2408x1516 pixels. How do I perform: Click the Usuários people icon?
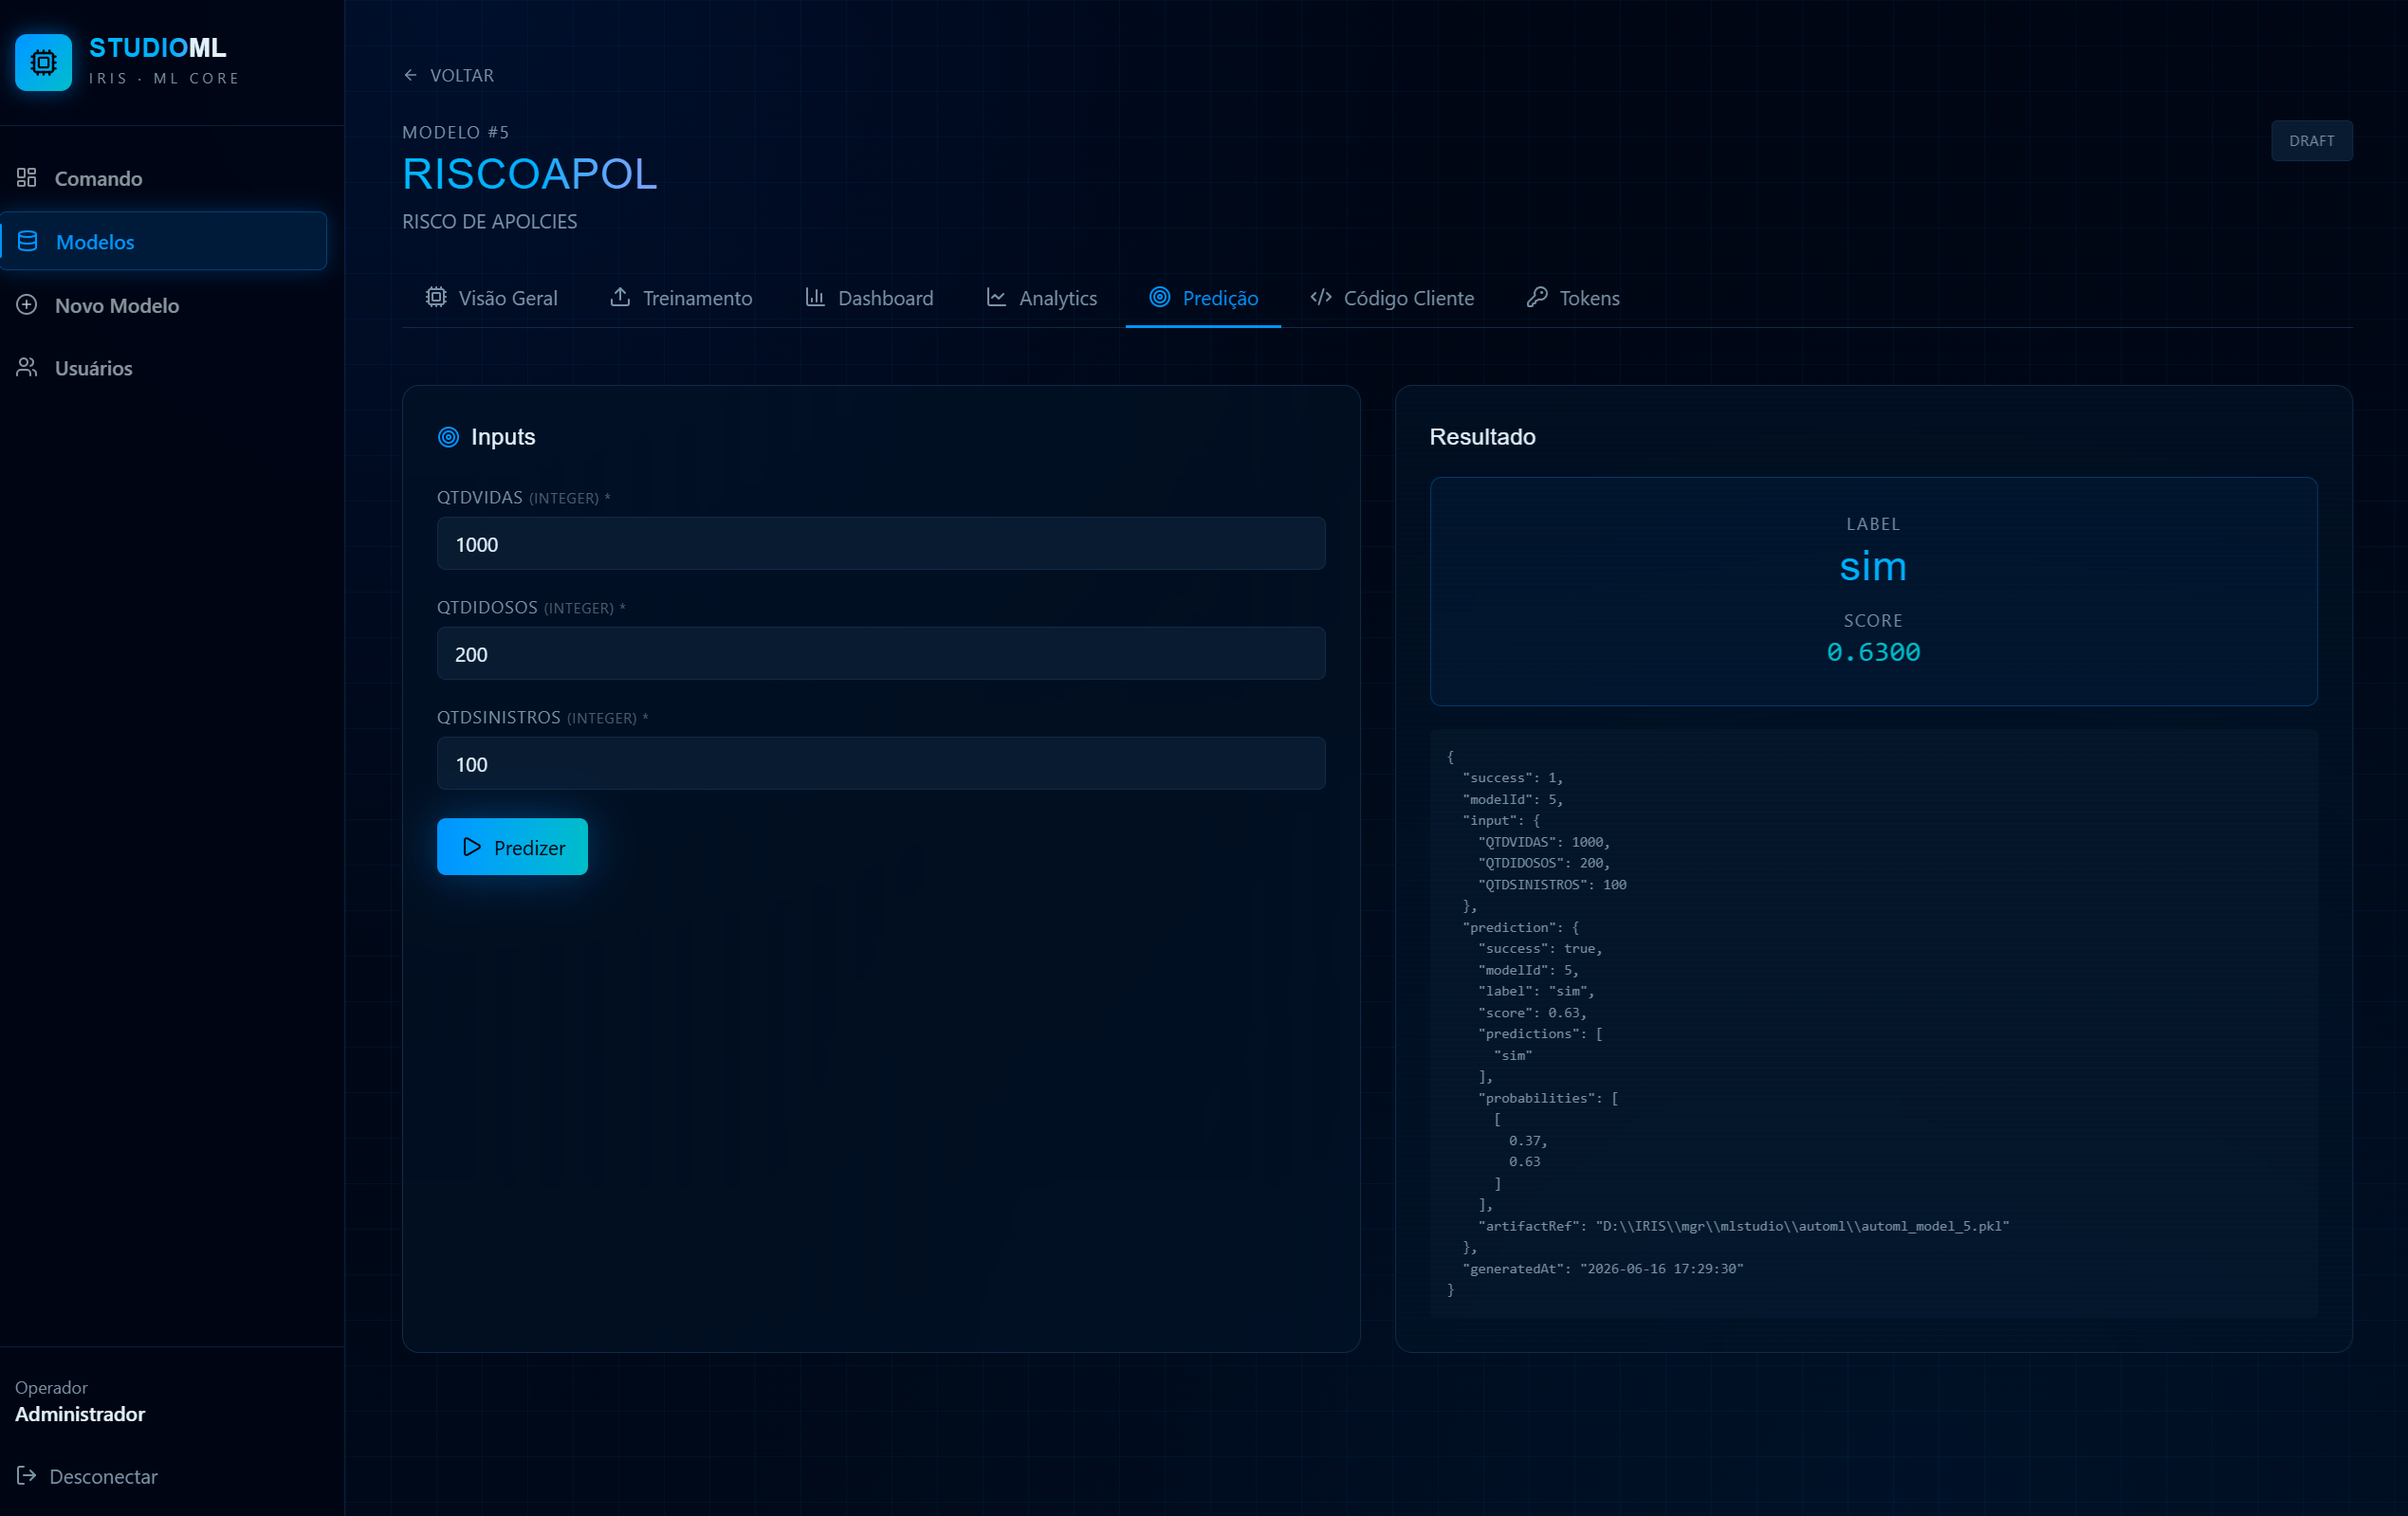(27, 368)
